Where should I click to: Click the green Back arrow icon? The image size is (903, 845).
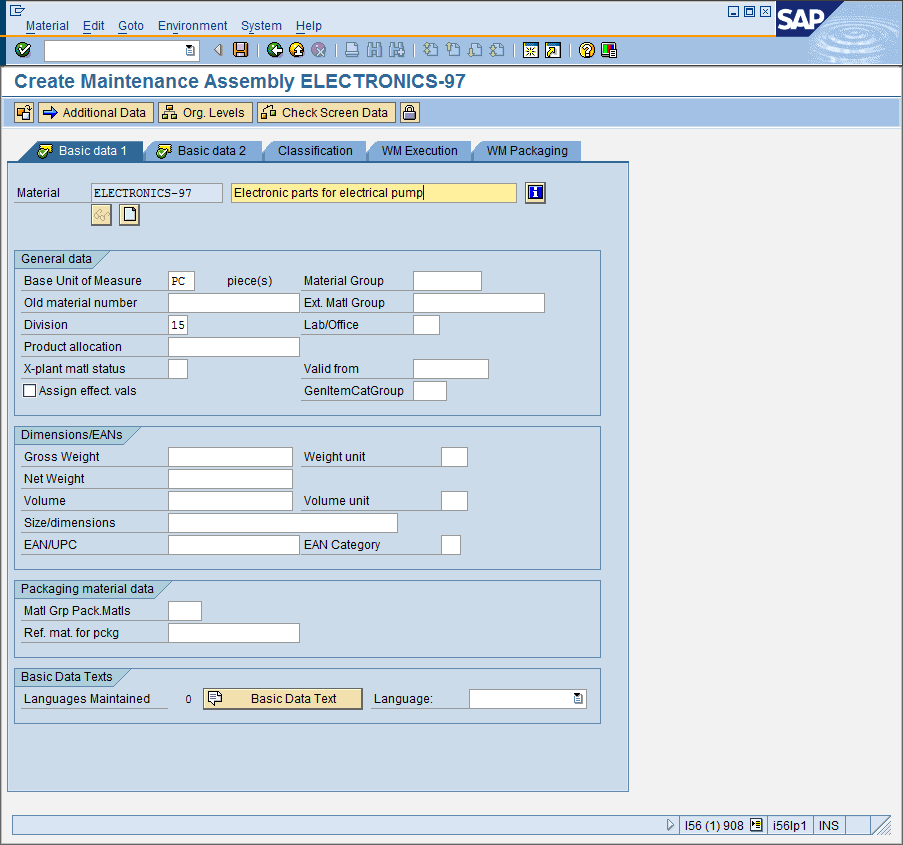click(x=275, y=50)
